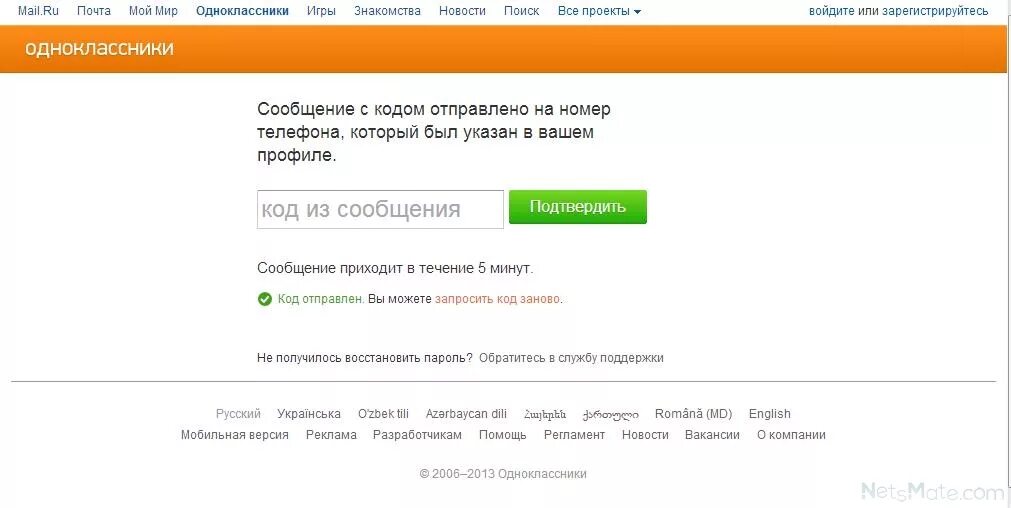This screenshot has height=508, width=1011.
Task: Click the green checkmark icon near Код отправлен
Action: click(264, 299)
